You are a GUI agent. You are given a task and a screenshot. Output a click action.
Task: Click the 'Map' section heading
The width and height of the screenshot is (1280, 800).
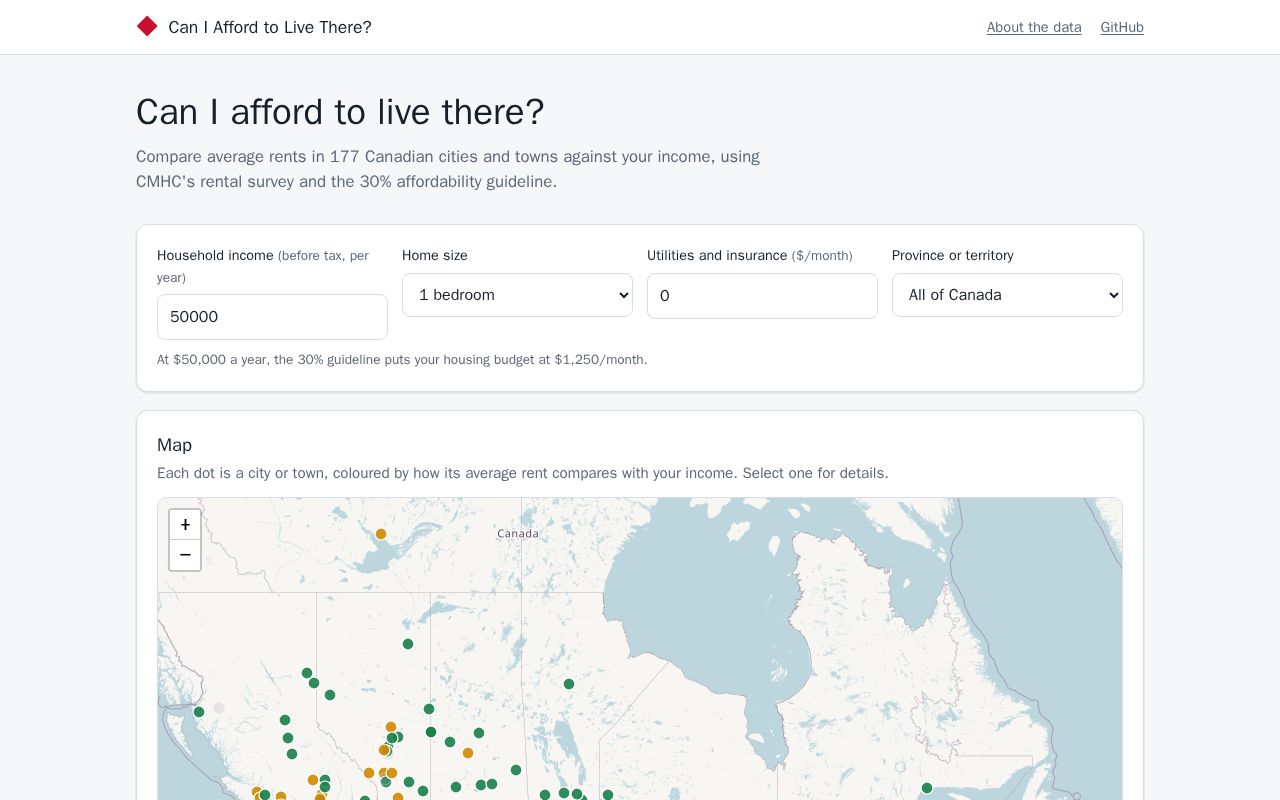(x=175, y=445)
